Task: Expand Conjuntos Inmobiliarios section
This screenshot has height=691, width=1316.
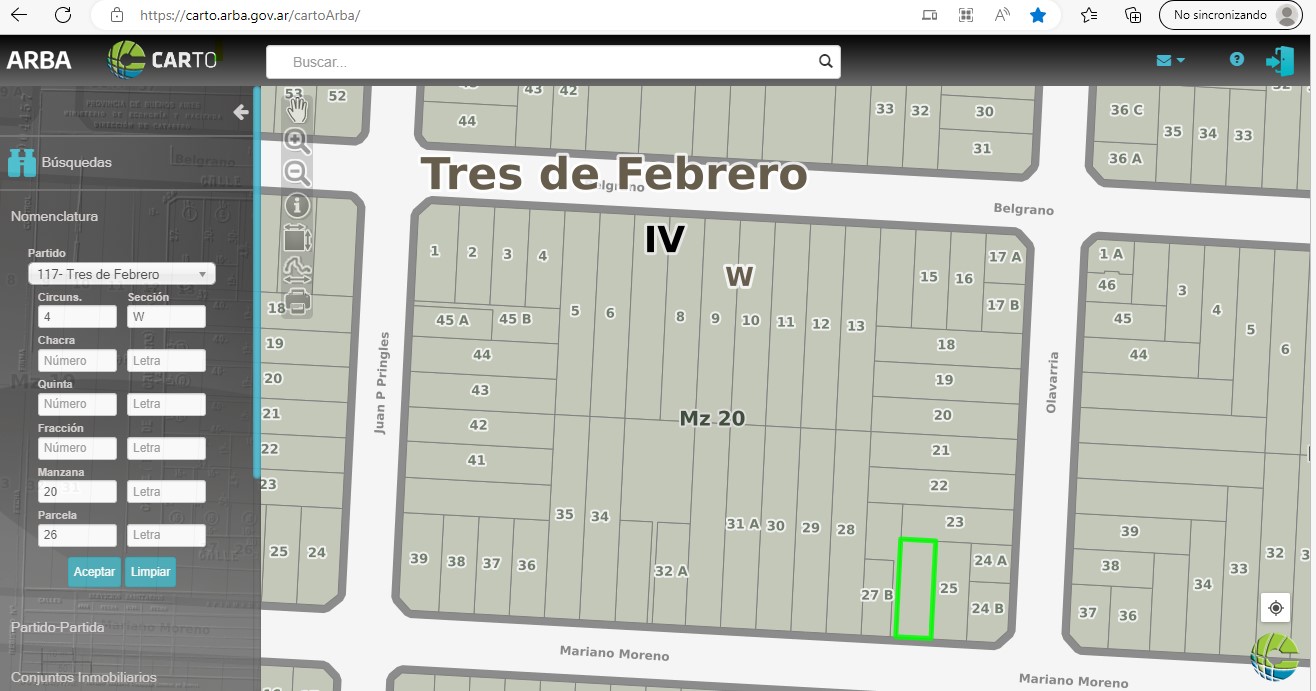Action: [84, 677]
